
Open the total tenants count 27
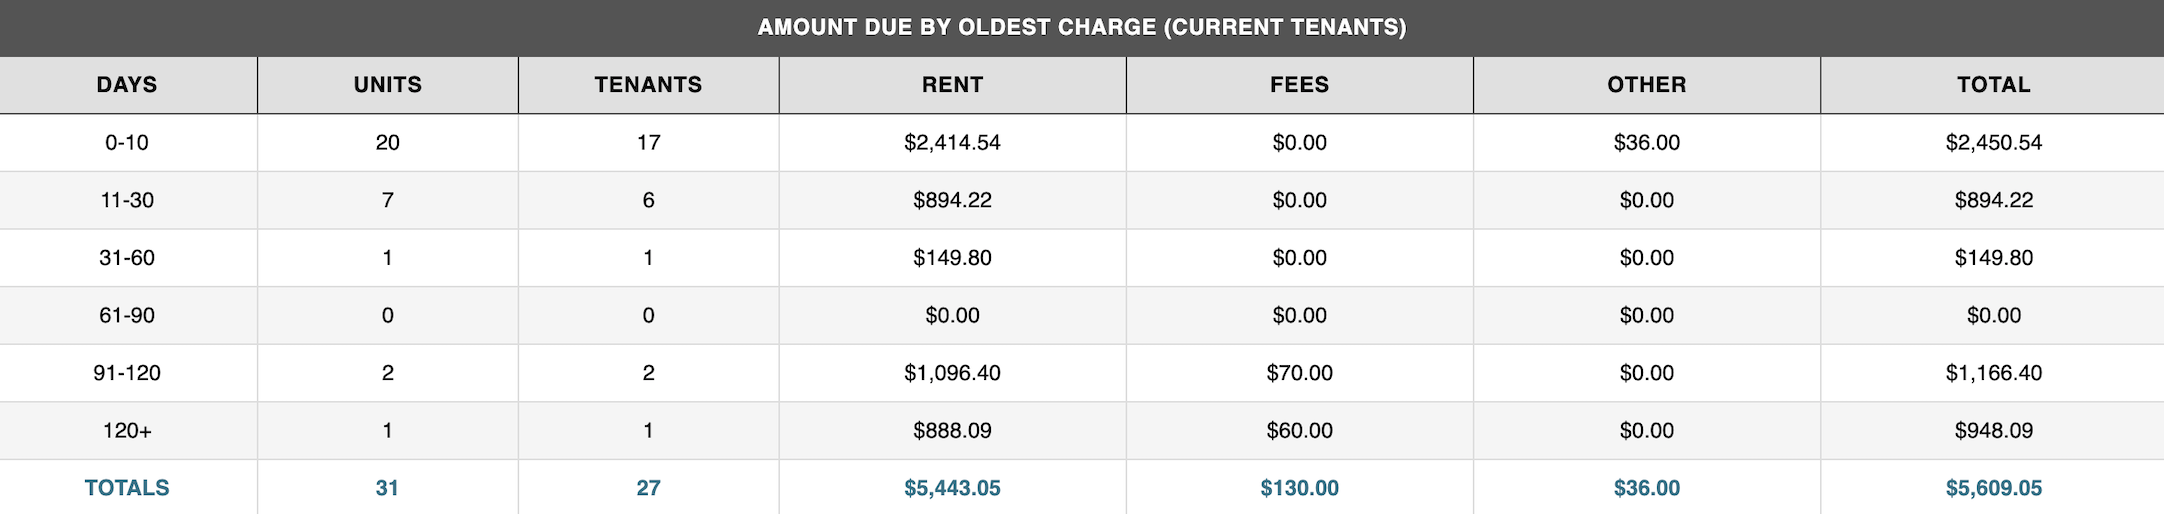tap(648, 488)
